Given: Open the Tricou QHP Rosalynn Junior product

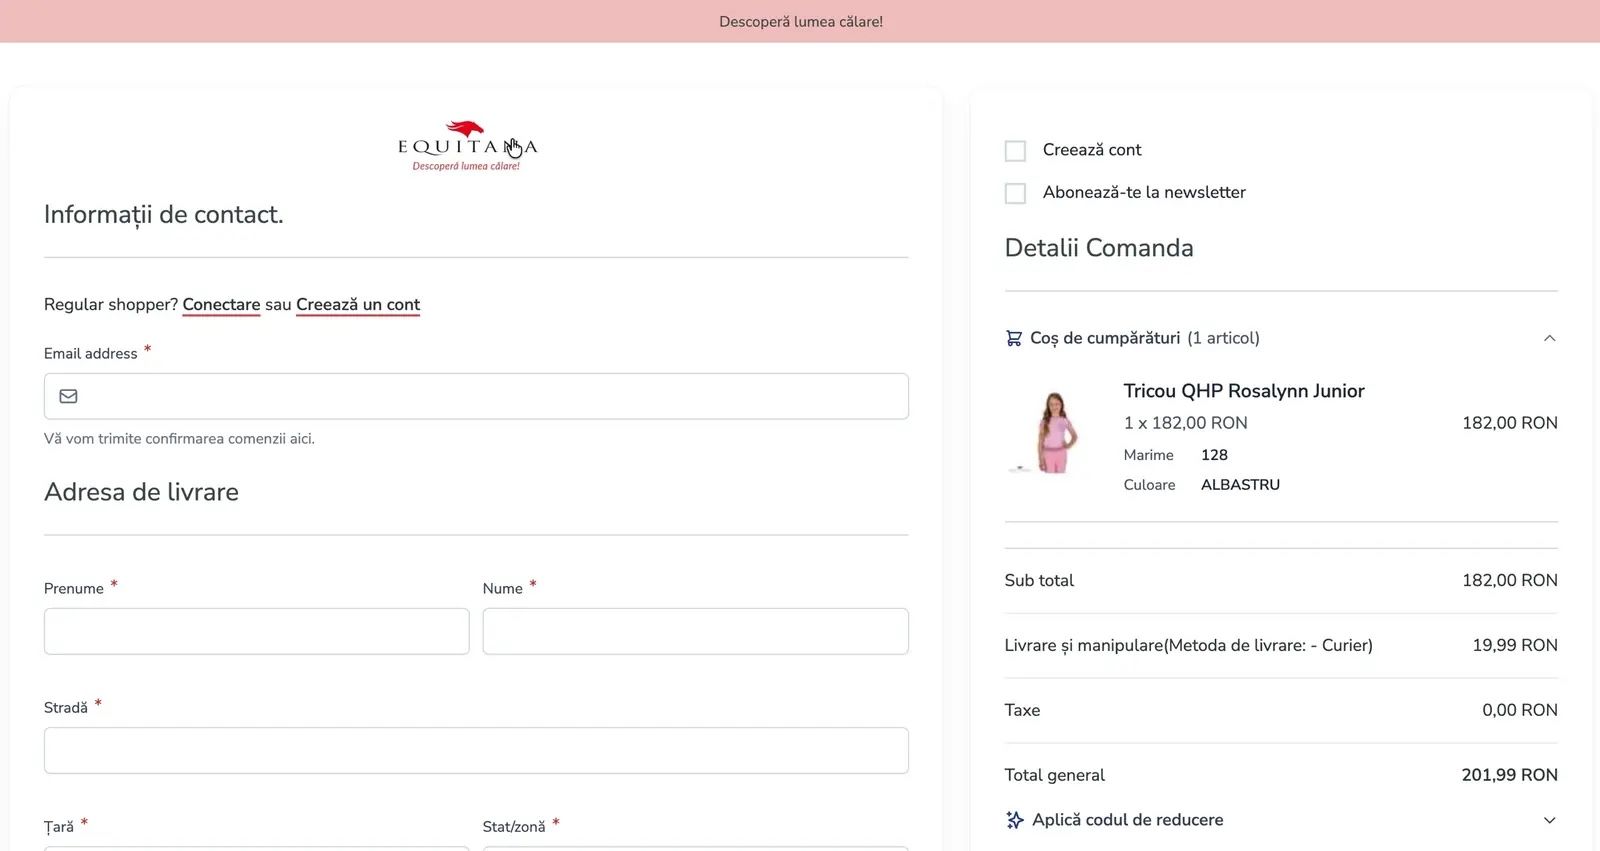Looking at the screenshot, I should tap(1244, 391).
